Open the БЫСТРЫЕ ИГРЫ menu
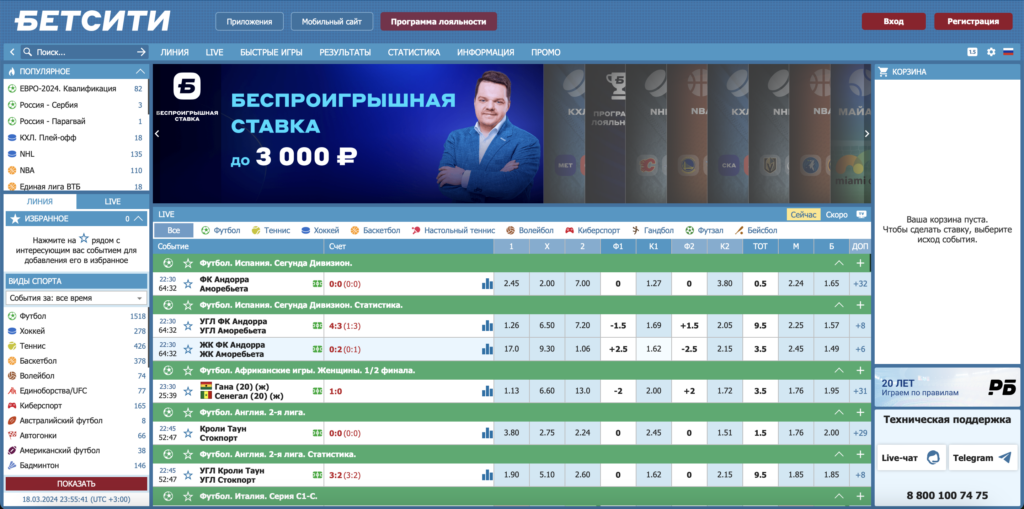The height and width of the screenshot is (509, 1024). (x=271, y=52)
